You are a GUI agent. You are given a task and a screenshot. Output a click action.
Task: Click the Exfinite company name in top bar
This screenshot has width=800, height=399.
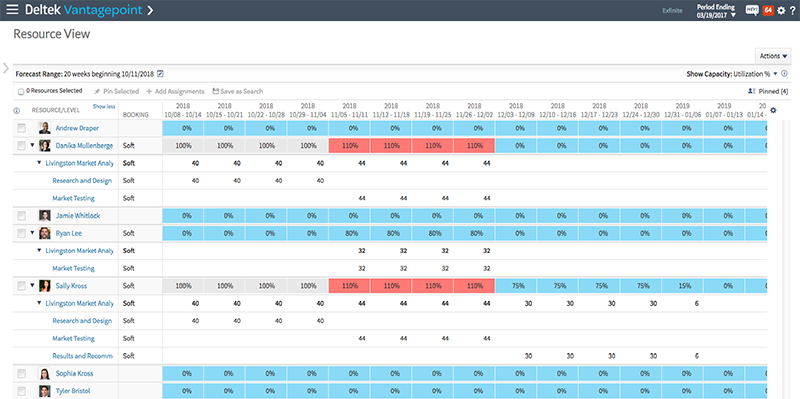pyautogui.click(x=672, y=11)
